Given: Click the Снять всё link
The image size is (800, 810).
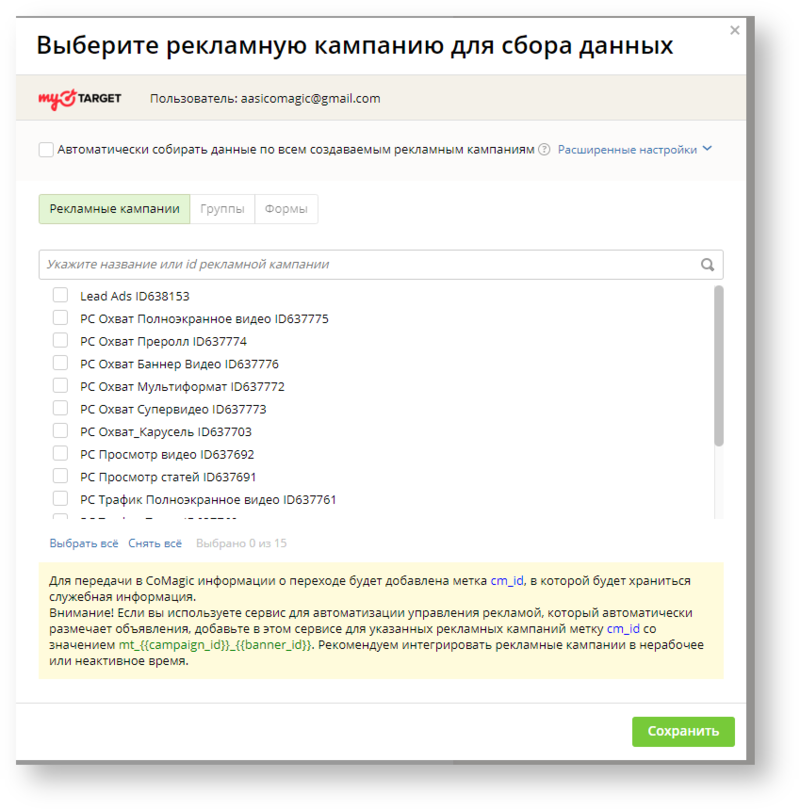Looking at the screenshot, I should (x=155, y=544).
